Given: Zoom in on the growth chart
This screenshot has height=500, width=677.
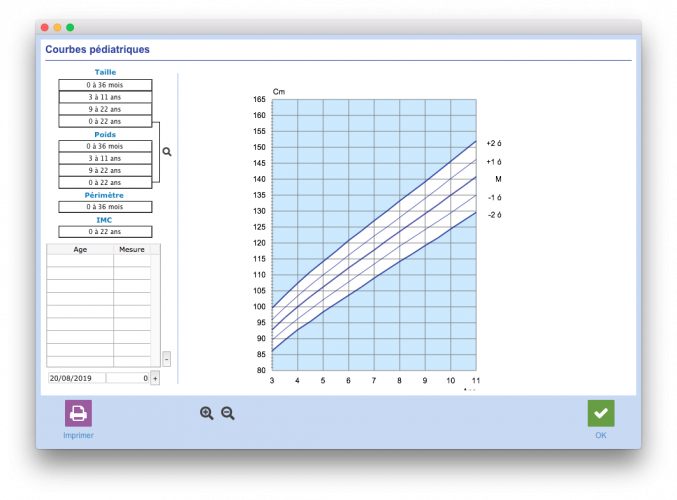Looking at the screenshot, I should (x=206, y=413).
